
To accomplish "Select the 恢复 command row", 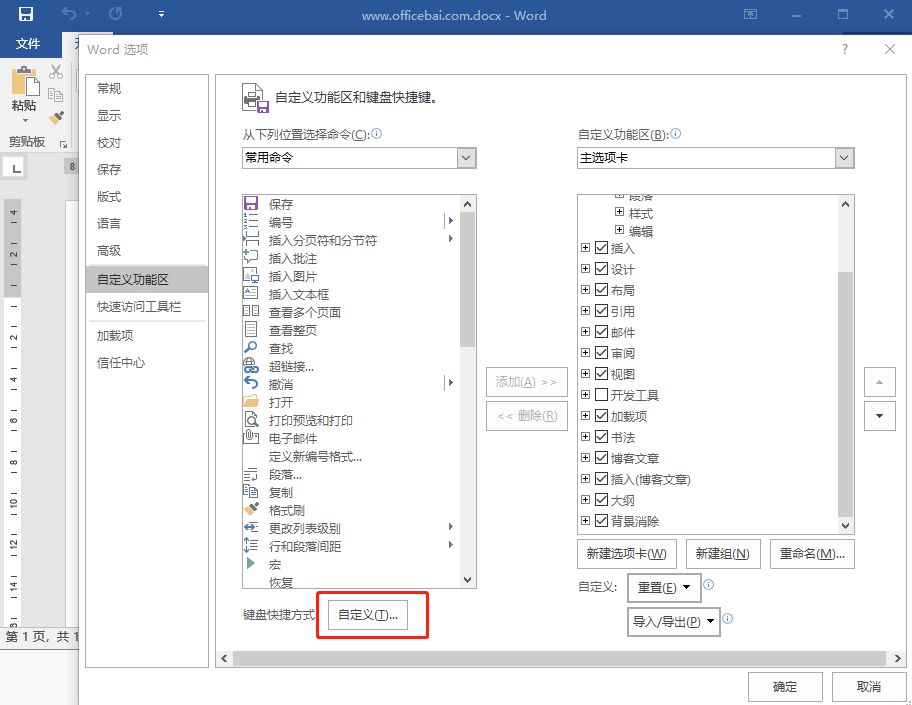I will pyautogui.click(x=351, y=582).
